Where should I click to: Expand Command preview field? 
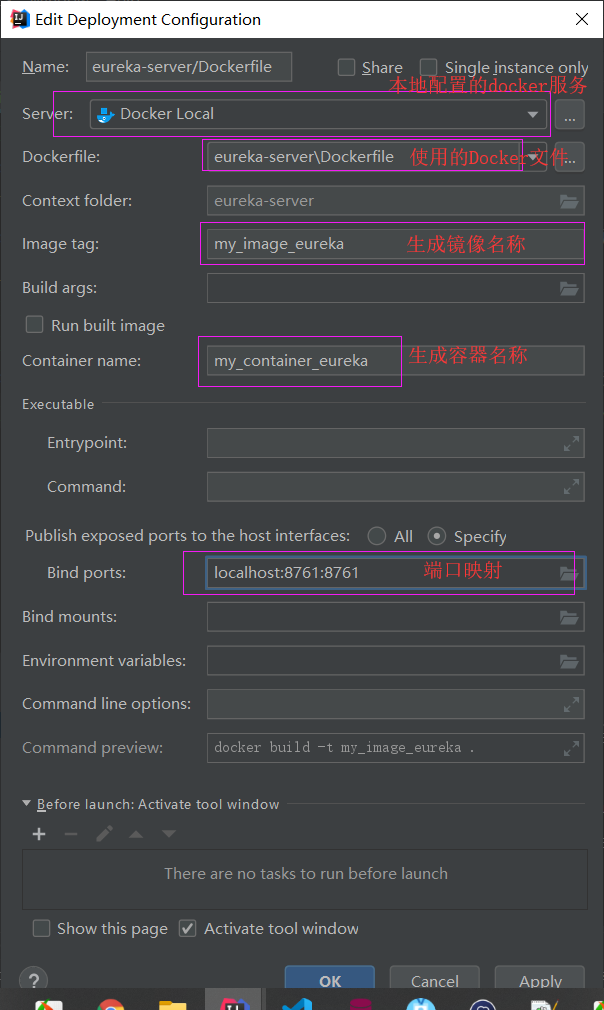tap(571, 748)
